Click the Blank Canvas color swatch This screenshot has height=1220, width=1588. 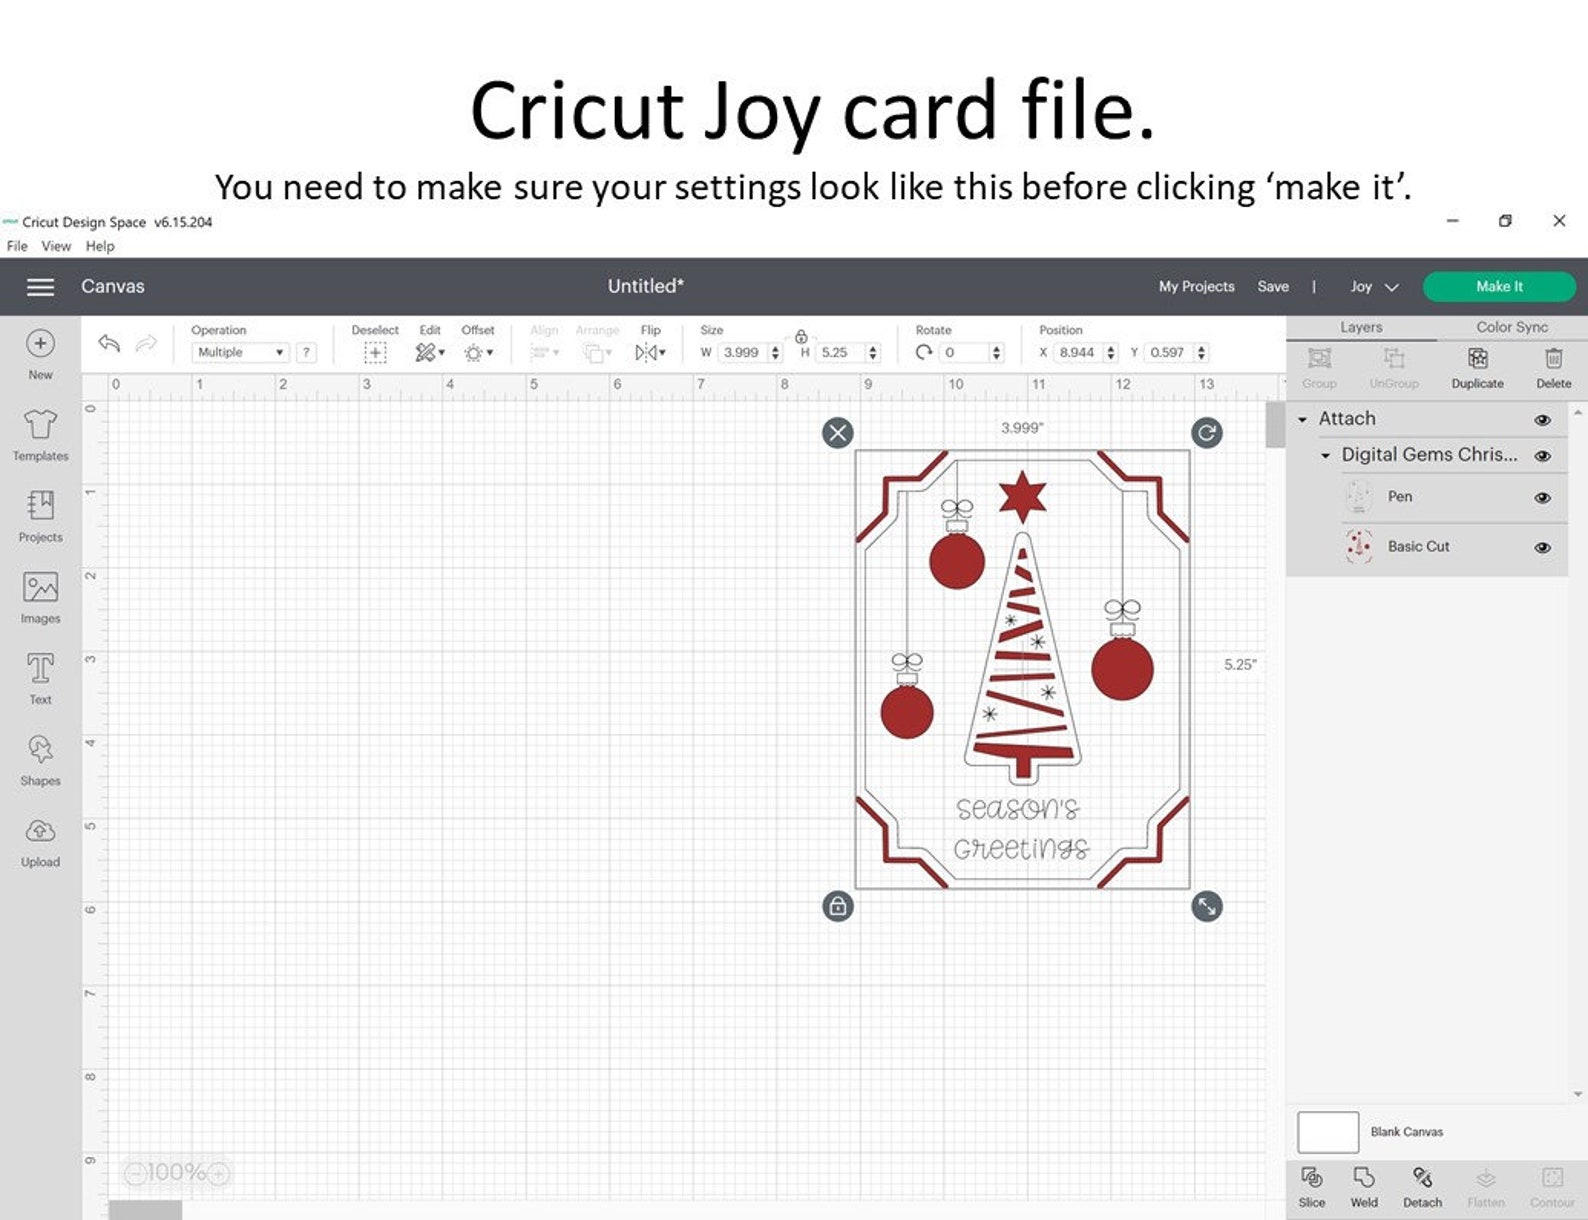point(1328,1132)
